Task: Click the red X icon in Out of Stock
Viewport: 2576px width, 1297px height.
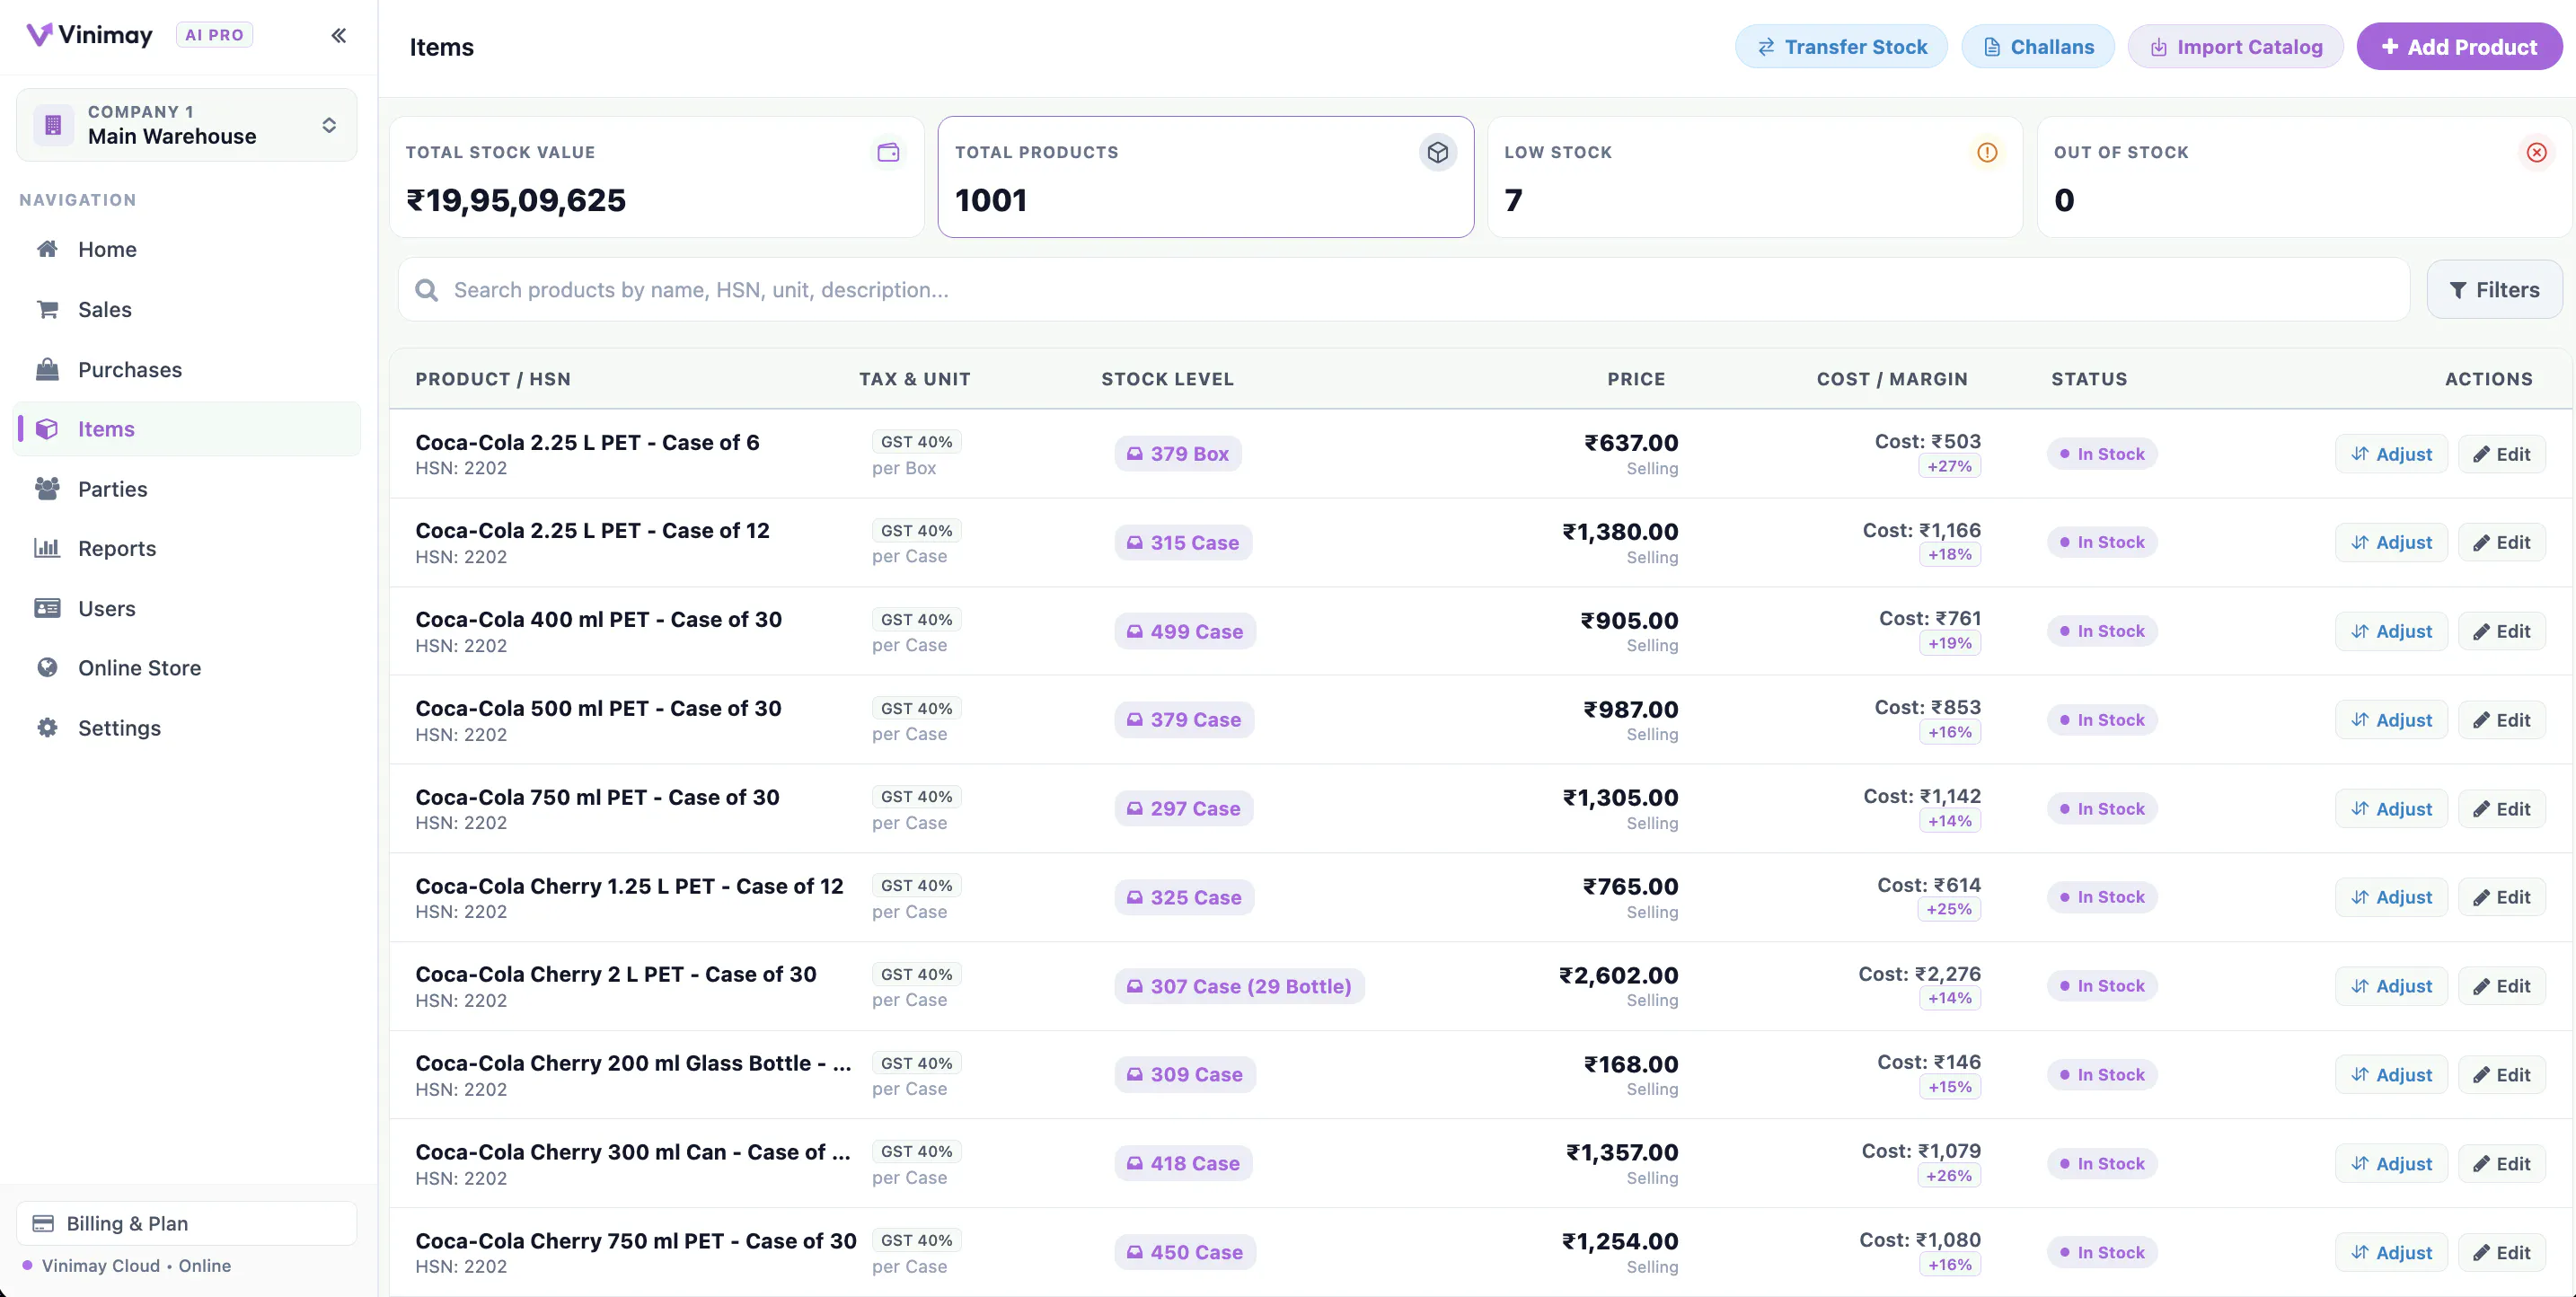Action: (x=2536, y=152)
